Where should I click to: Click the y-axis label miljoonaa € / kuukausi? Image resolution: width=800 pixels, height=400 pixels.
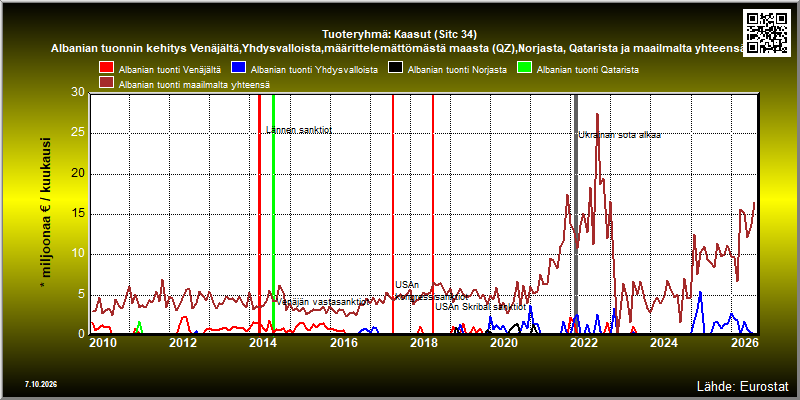46,213
